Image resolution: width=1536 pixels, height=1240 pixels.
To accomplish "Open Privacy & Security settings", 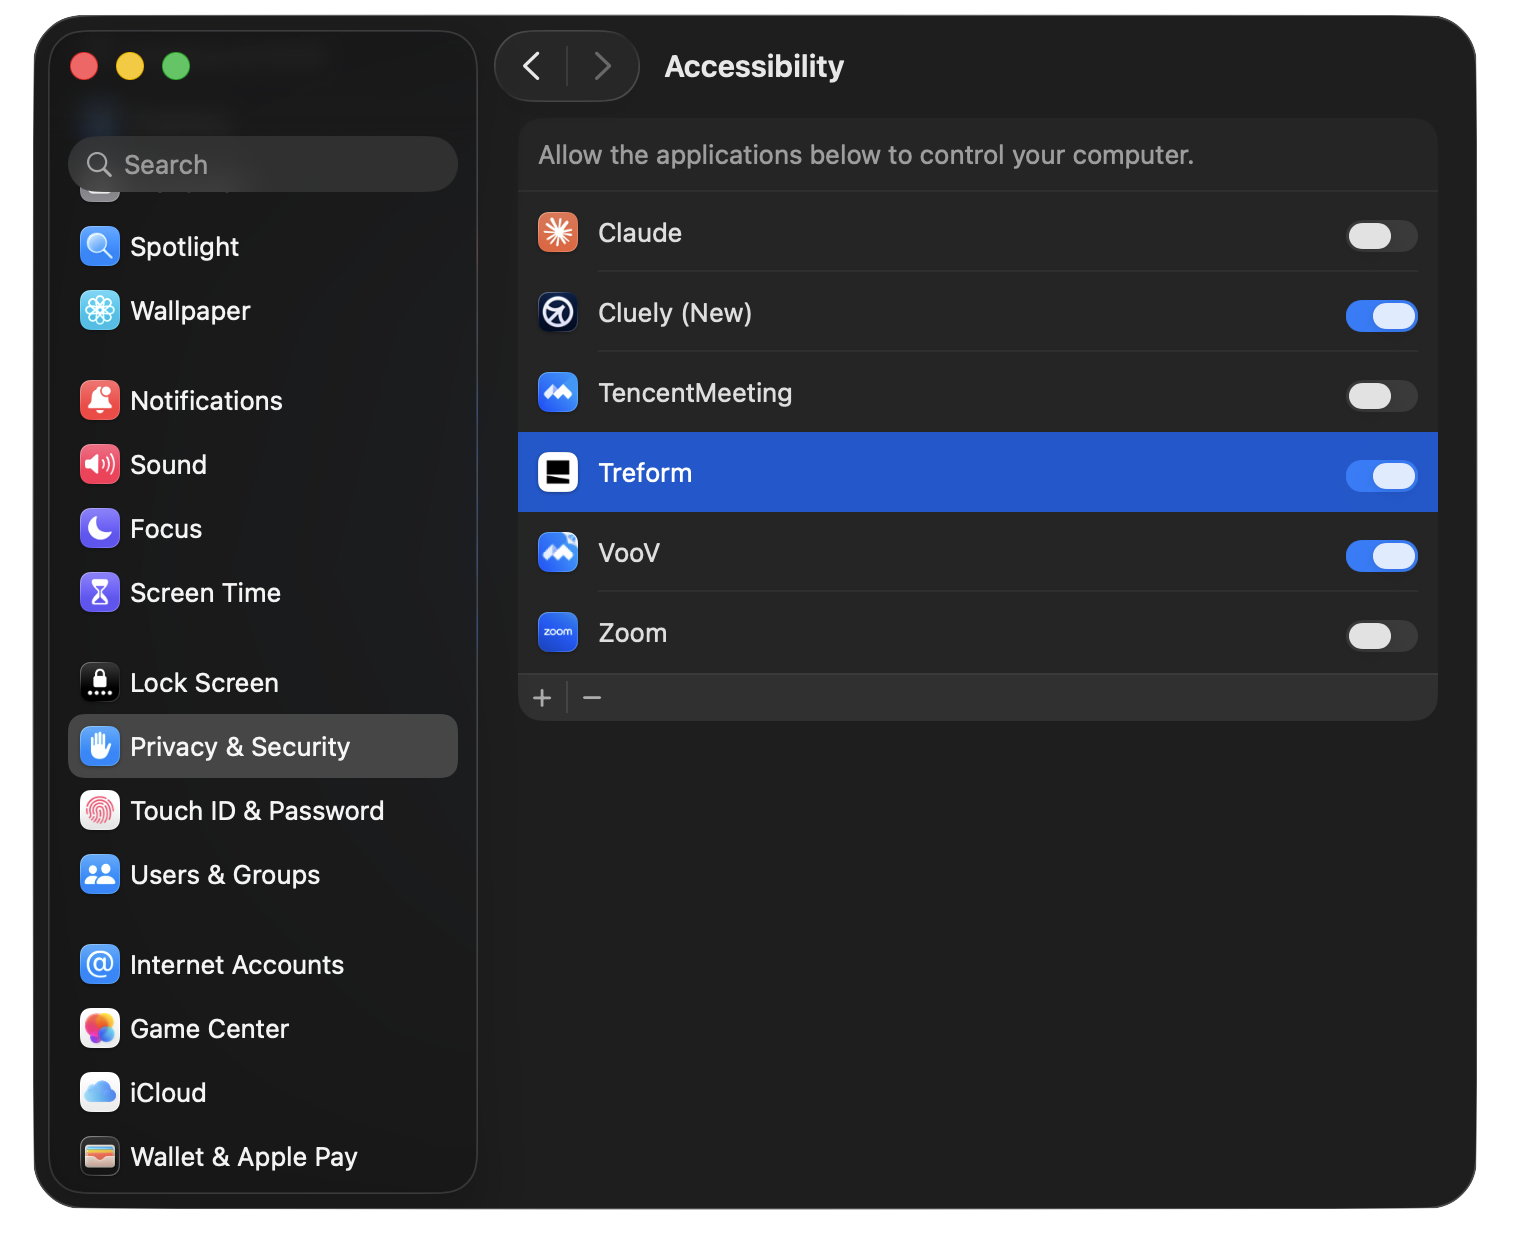I will point(263,747).
